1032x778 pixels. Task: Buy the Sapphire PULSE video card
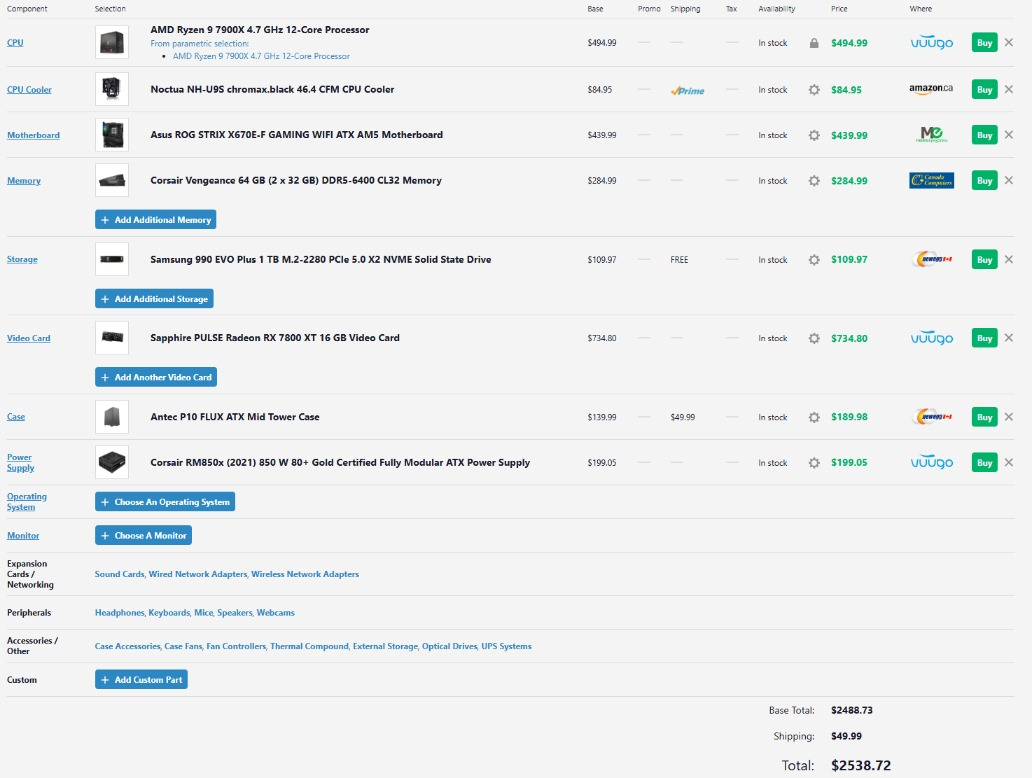[984, 338]
